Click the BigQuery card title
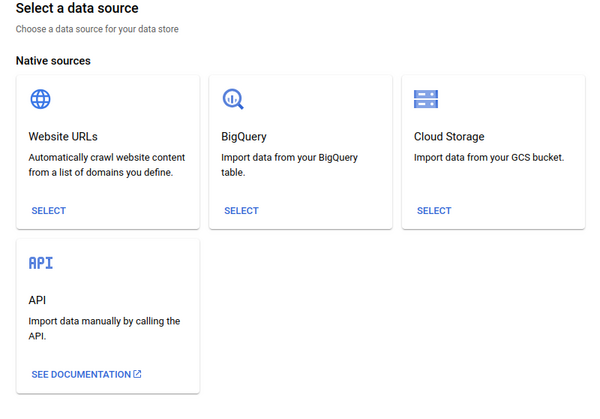The image size is (600, 419). [x=244, y=137]
